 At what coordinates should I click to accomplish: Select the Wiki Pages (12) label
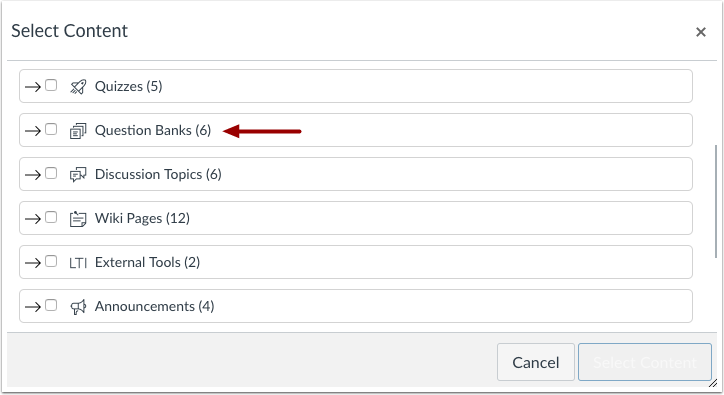(142, 219)
